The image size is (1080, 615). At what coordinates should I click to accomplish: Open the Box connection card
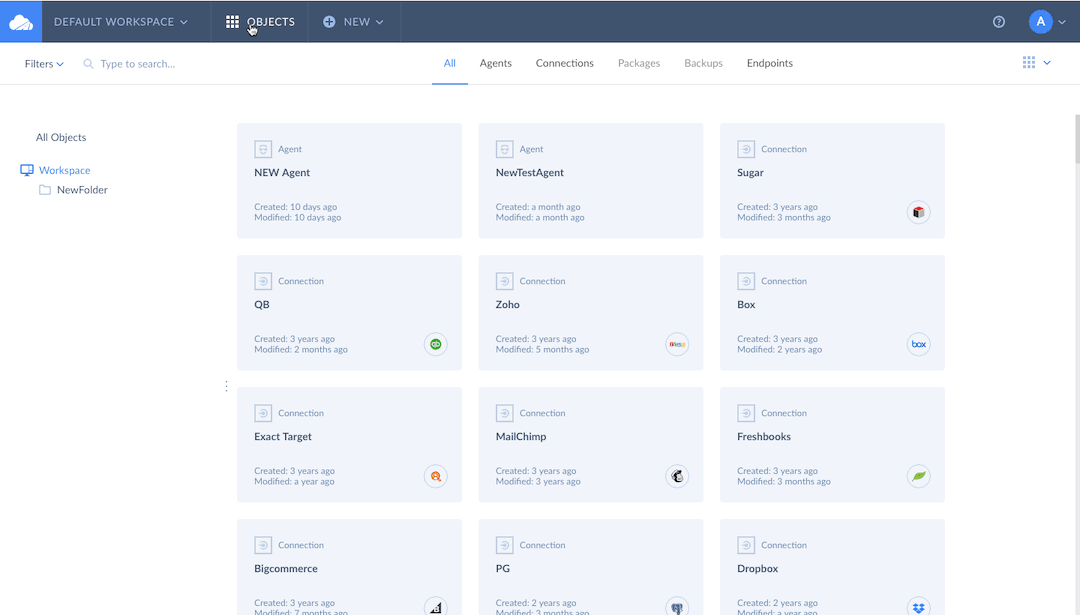click(832, 313)
